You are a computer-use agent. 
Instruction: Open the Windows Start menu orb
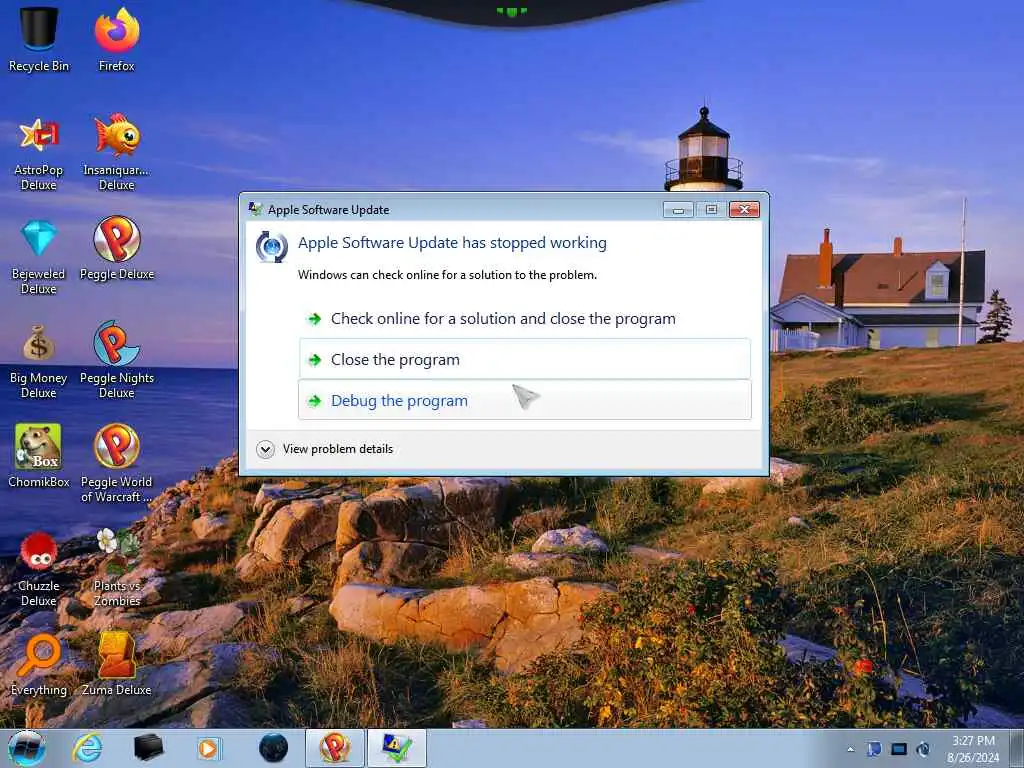point(27,748)
